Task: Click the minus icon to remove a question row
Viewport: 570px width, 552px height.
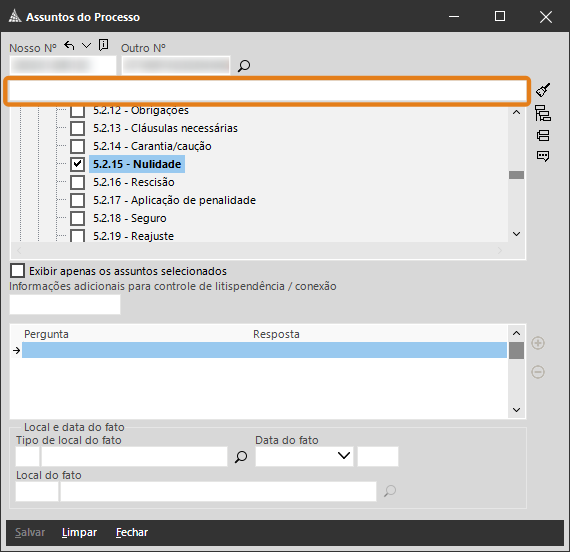Action: point(538,372)
